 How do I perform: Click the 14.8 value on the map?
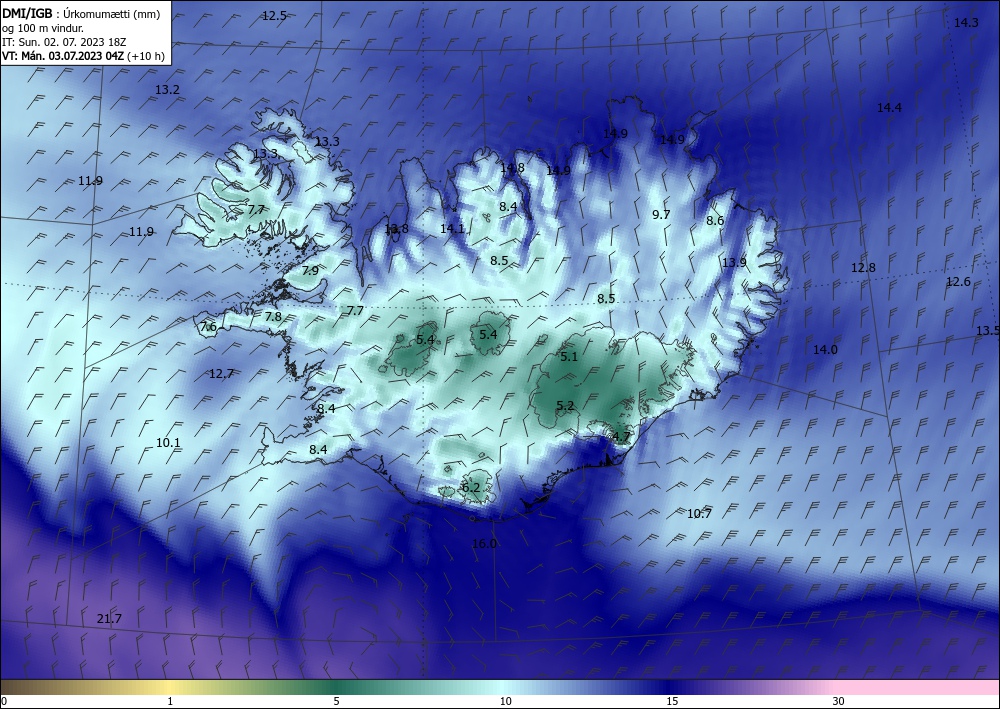[512, 168]
